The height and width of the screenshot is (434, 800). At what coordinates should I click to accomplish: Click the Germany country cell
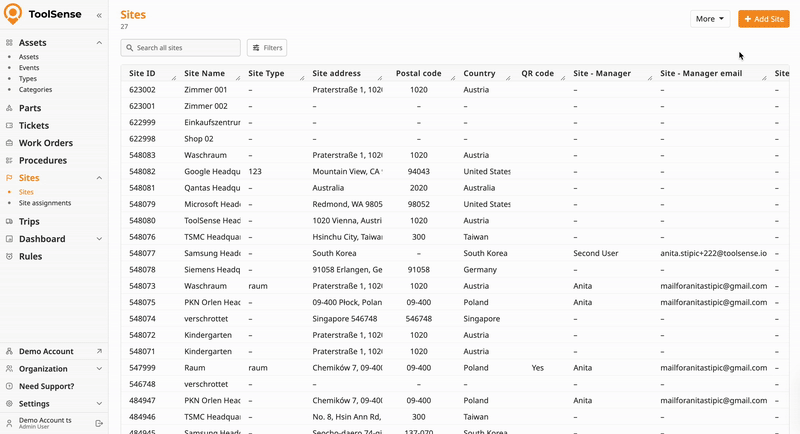[x=480, y=270]
